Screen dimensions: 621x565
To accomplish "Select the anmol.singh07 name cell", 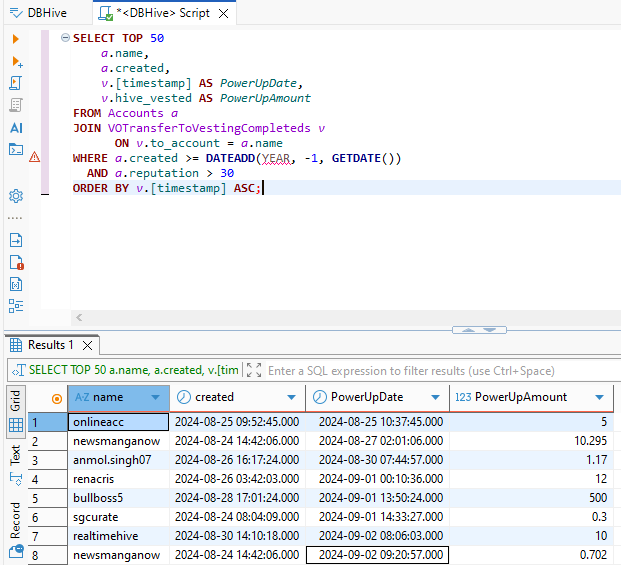I will point(118,460).
